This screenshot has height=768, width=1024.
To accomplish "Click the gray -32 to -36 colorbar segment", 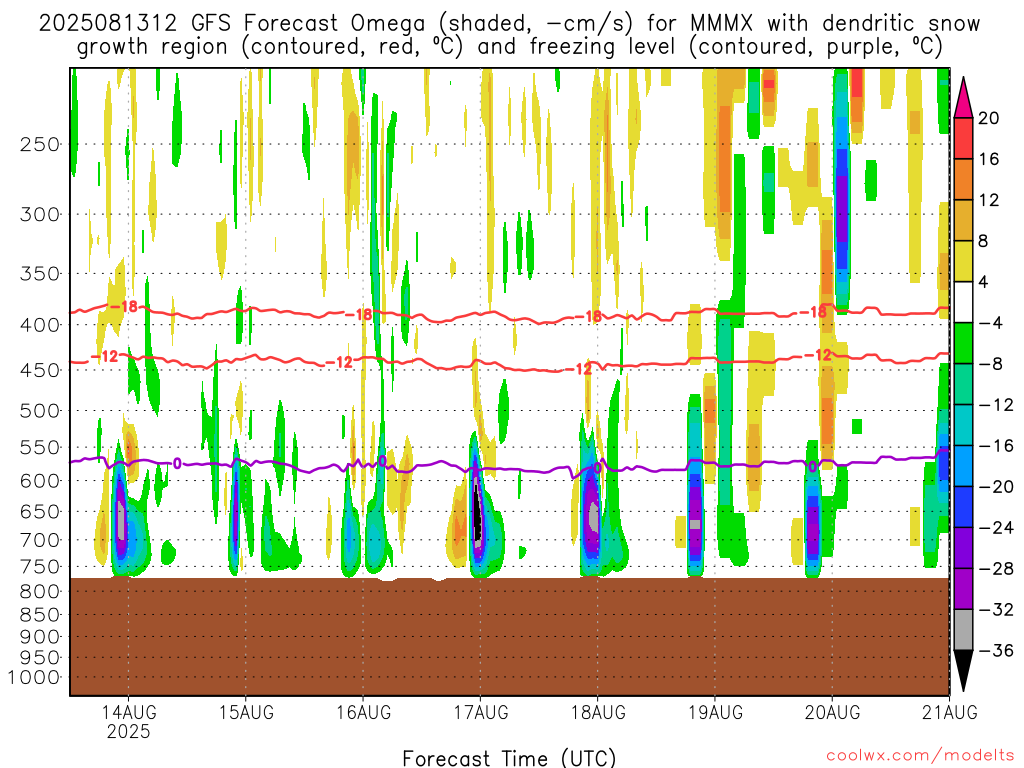I will (963, 630).
